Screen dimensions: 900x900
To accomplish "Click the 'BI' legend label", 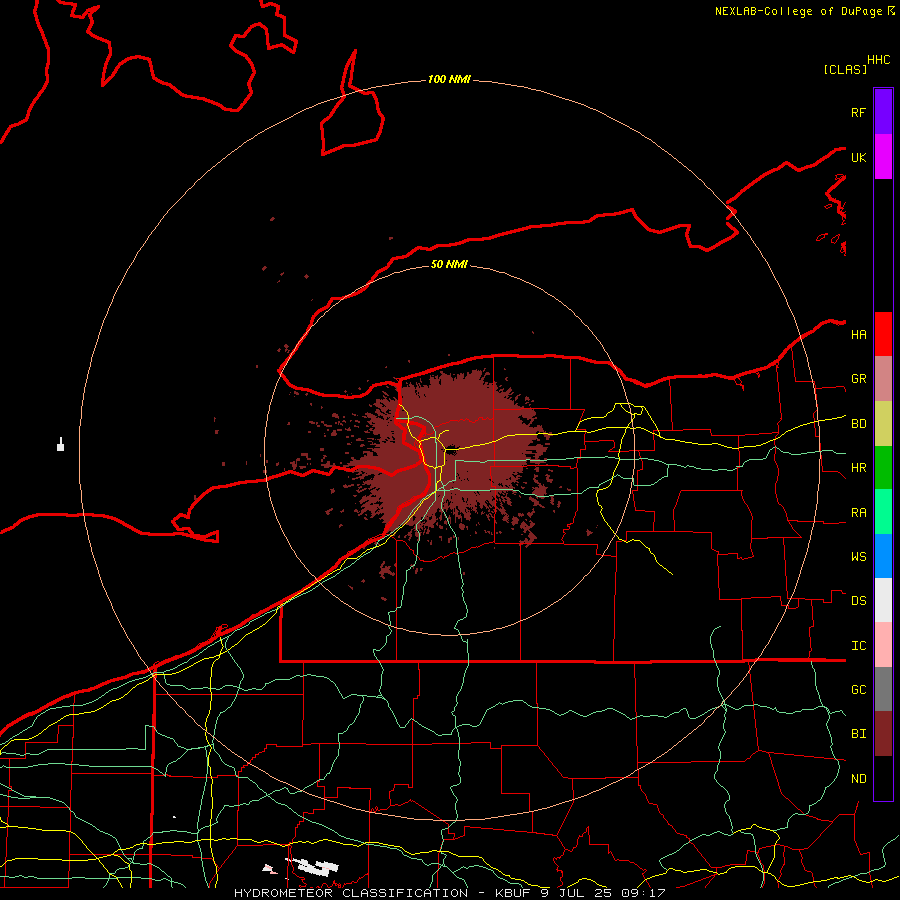I will [859, 734].
